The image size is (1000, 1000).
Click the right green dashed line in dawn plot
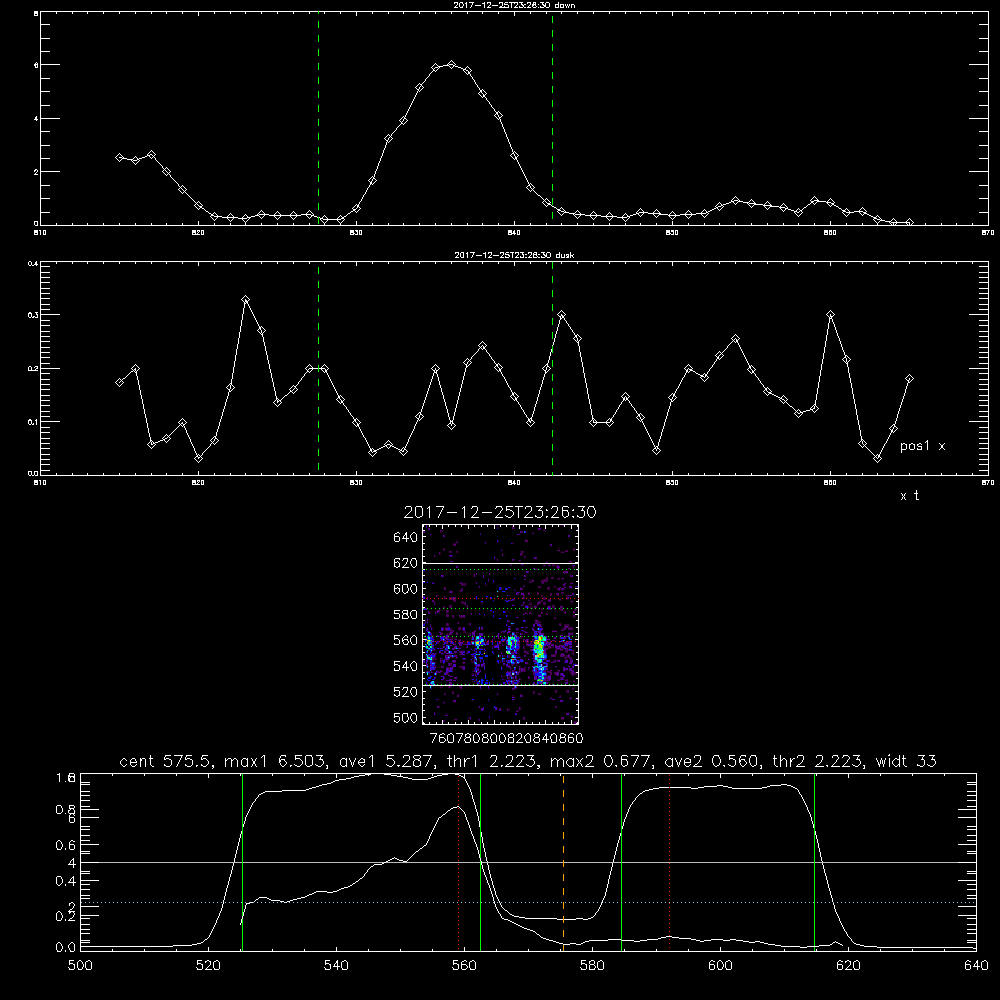click(552, 119)
